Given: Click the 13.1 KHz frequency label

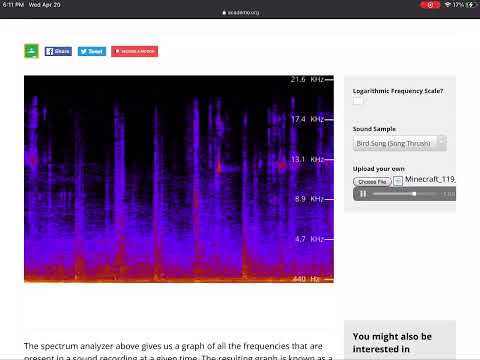Looking at the screenshot, I should [x=307, y=159].
